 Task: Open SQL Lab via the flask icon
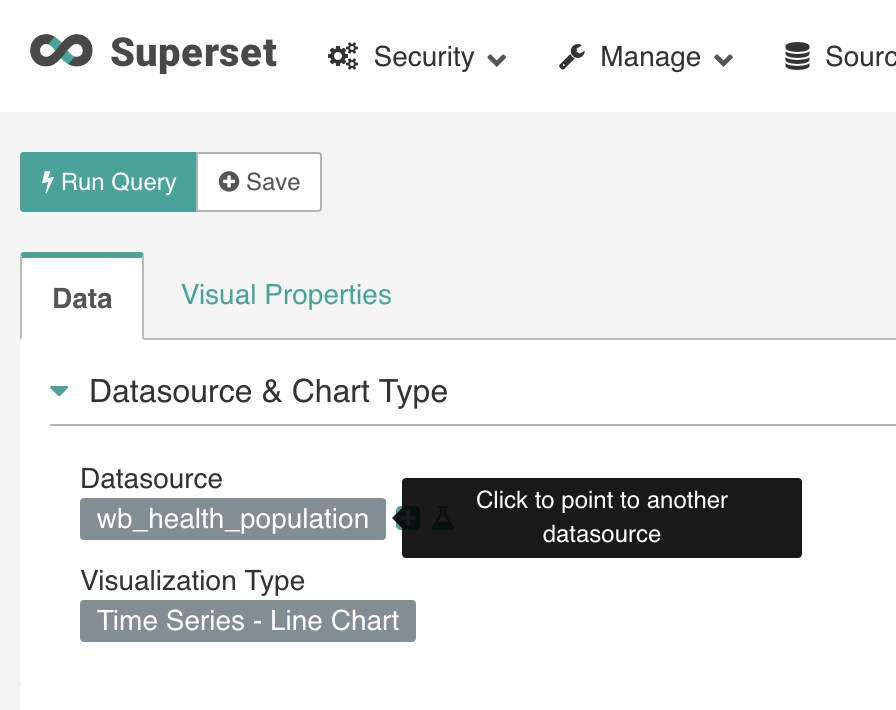click(442, 518)
